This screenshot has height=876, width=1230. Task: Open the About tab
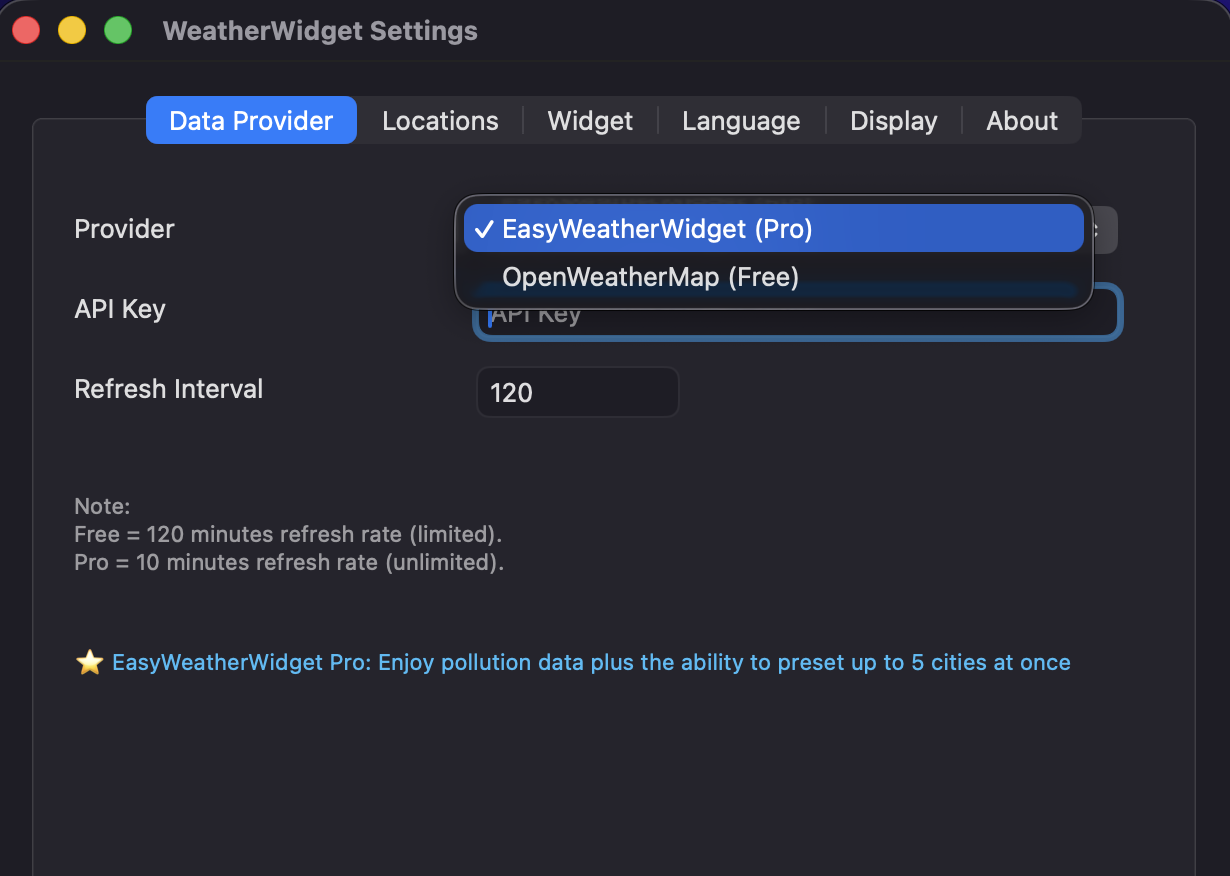(1022, 121)
